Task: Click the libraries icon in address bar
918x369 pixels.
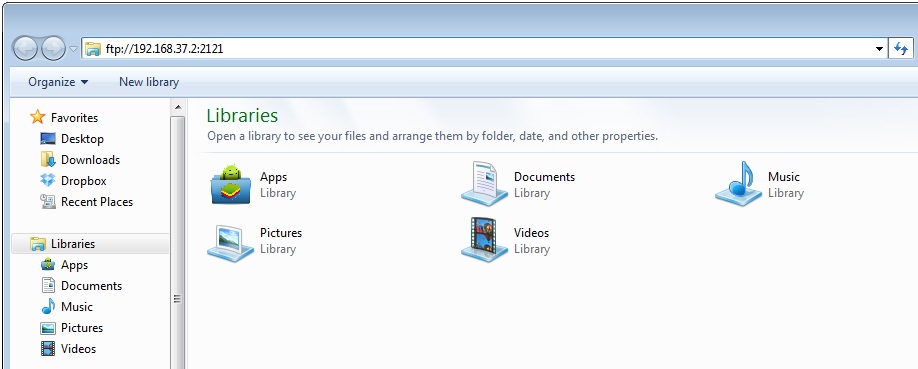Action: [93, 49]
